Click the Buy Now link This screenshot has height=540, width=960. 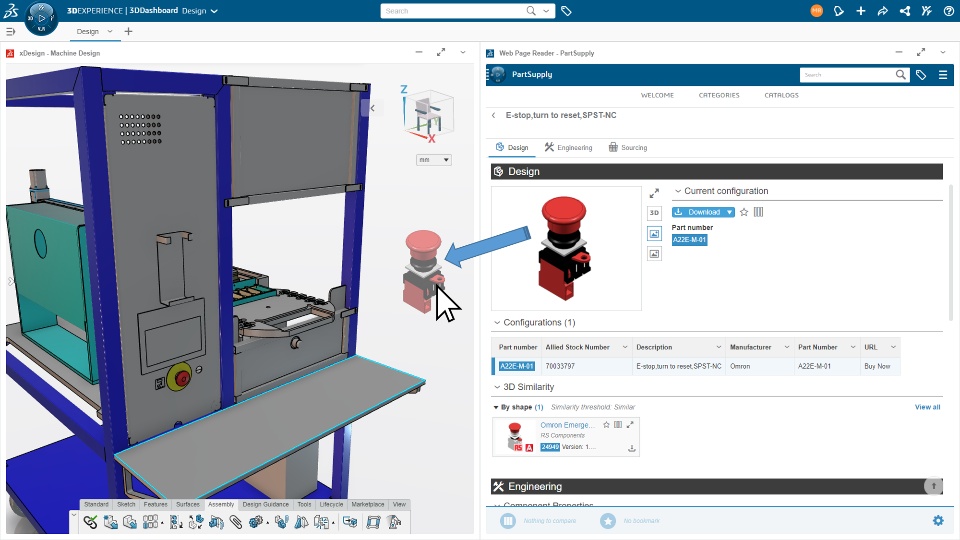click(877, 366)
